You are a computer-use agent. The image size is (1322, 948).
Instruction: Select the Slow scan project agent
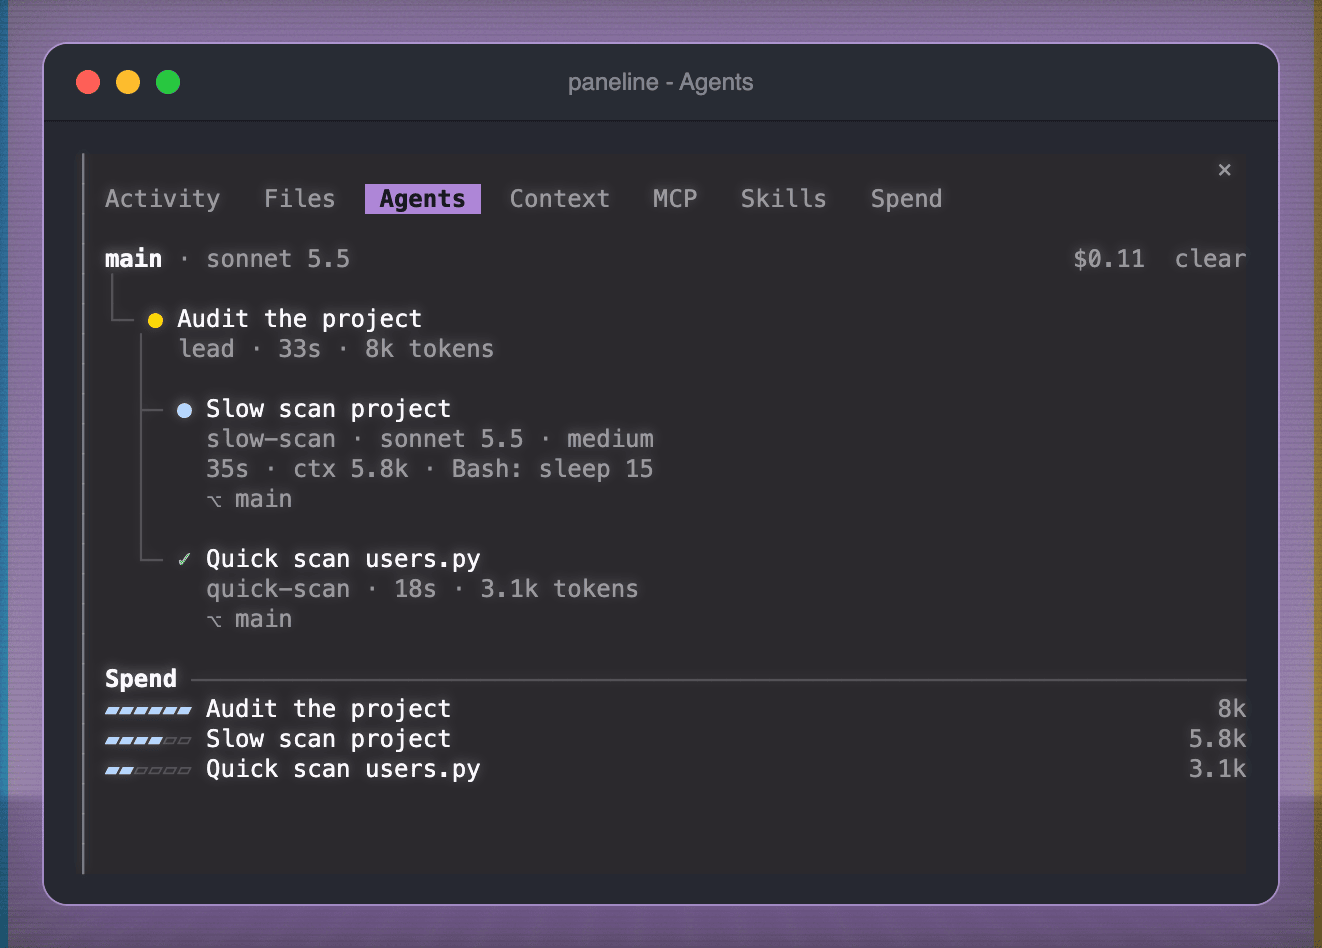pos(328,409)
